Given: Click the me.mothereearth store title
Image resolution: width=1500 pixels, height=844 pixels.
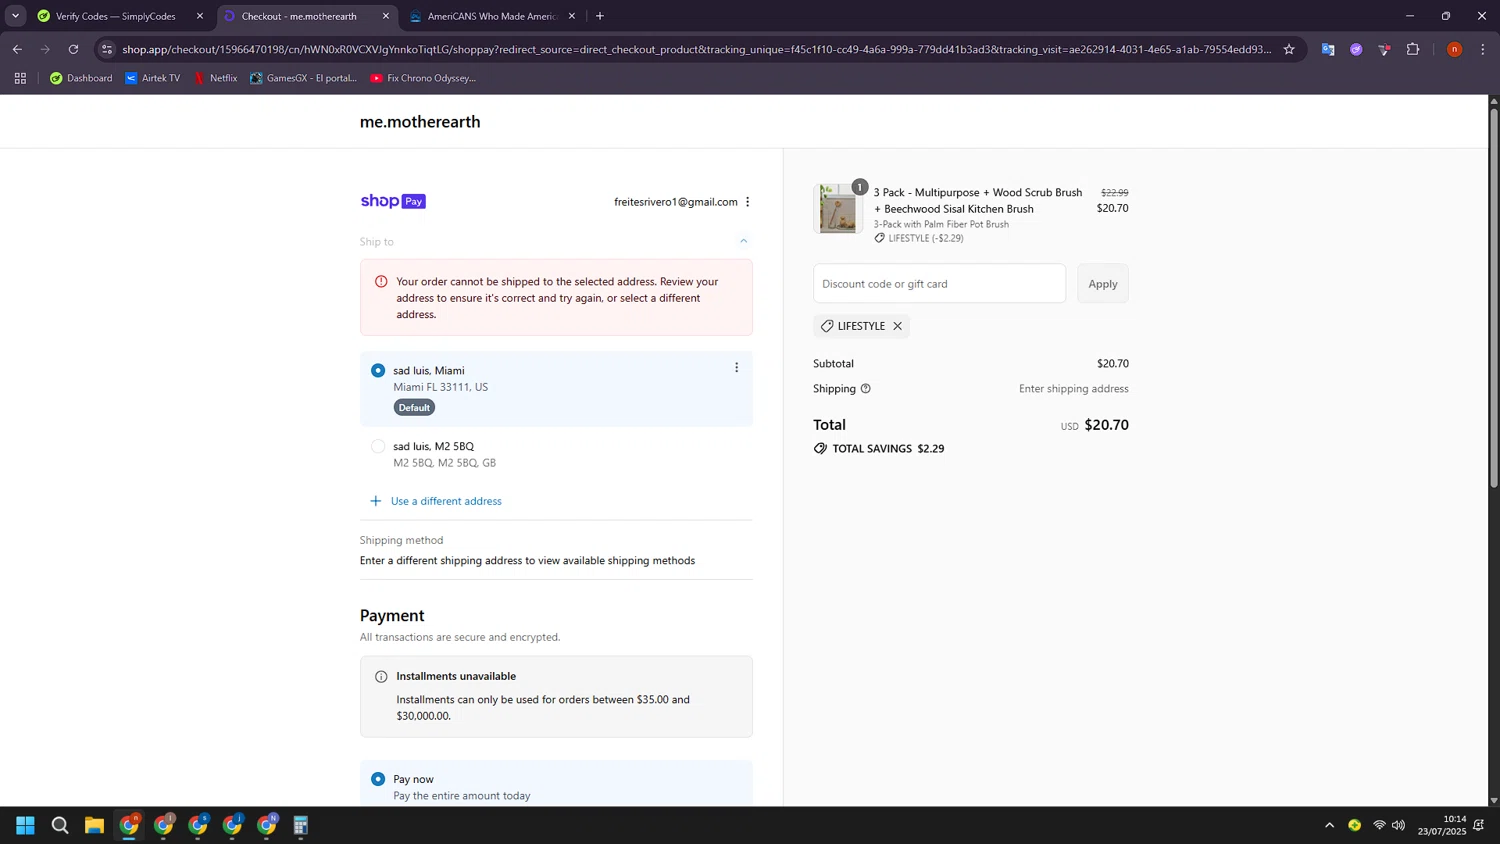Looking at the screenshot, I should (x=420, y=122).
